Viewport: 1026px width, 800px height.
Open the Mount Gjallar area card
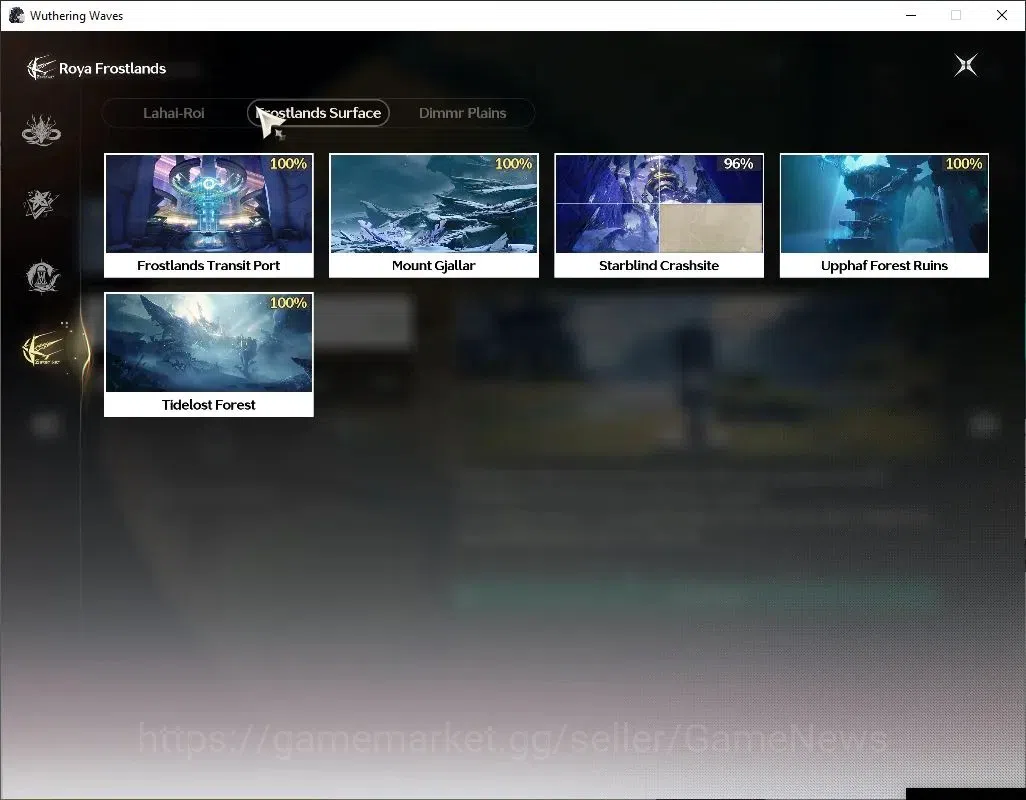click(x=434, y=215)
